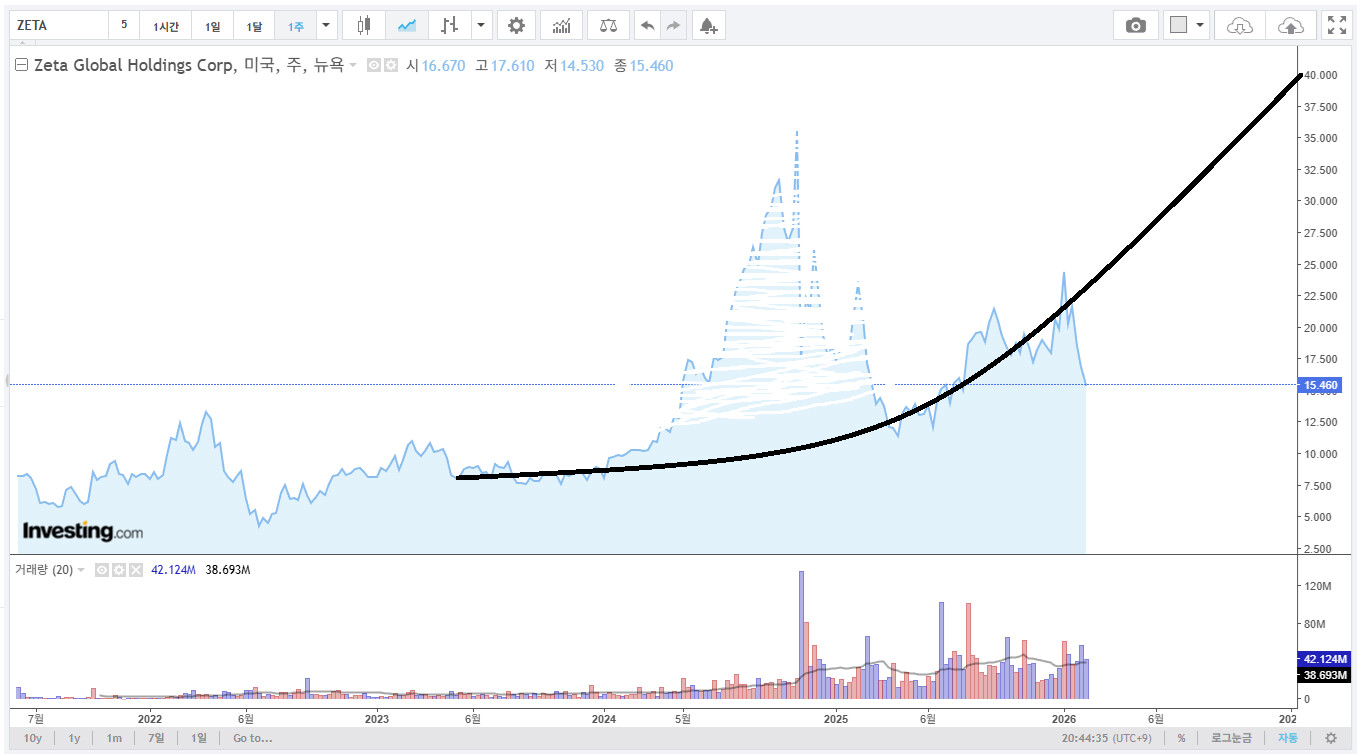Screen dimensions: 1361x754
Task: Enter fullscreen mode with the arrows icon
Action: point(1336,25)
